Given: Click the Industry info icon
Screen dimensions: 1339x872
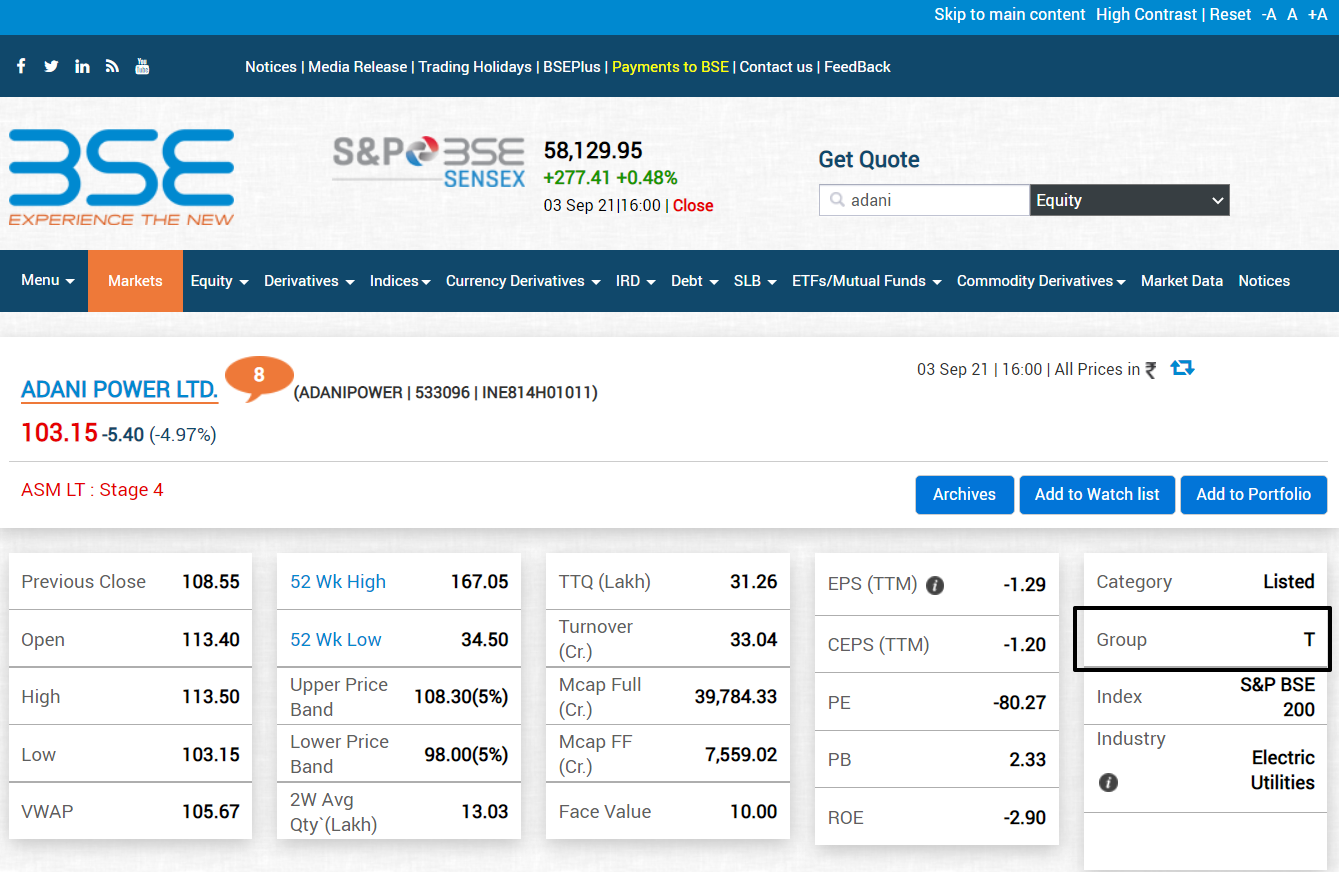Looking at the screenshot, I should point(1108,782).
